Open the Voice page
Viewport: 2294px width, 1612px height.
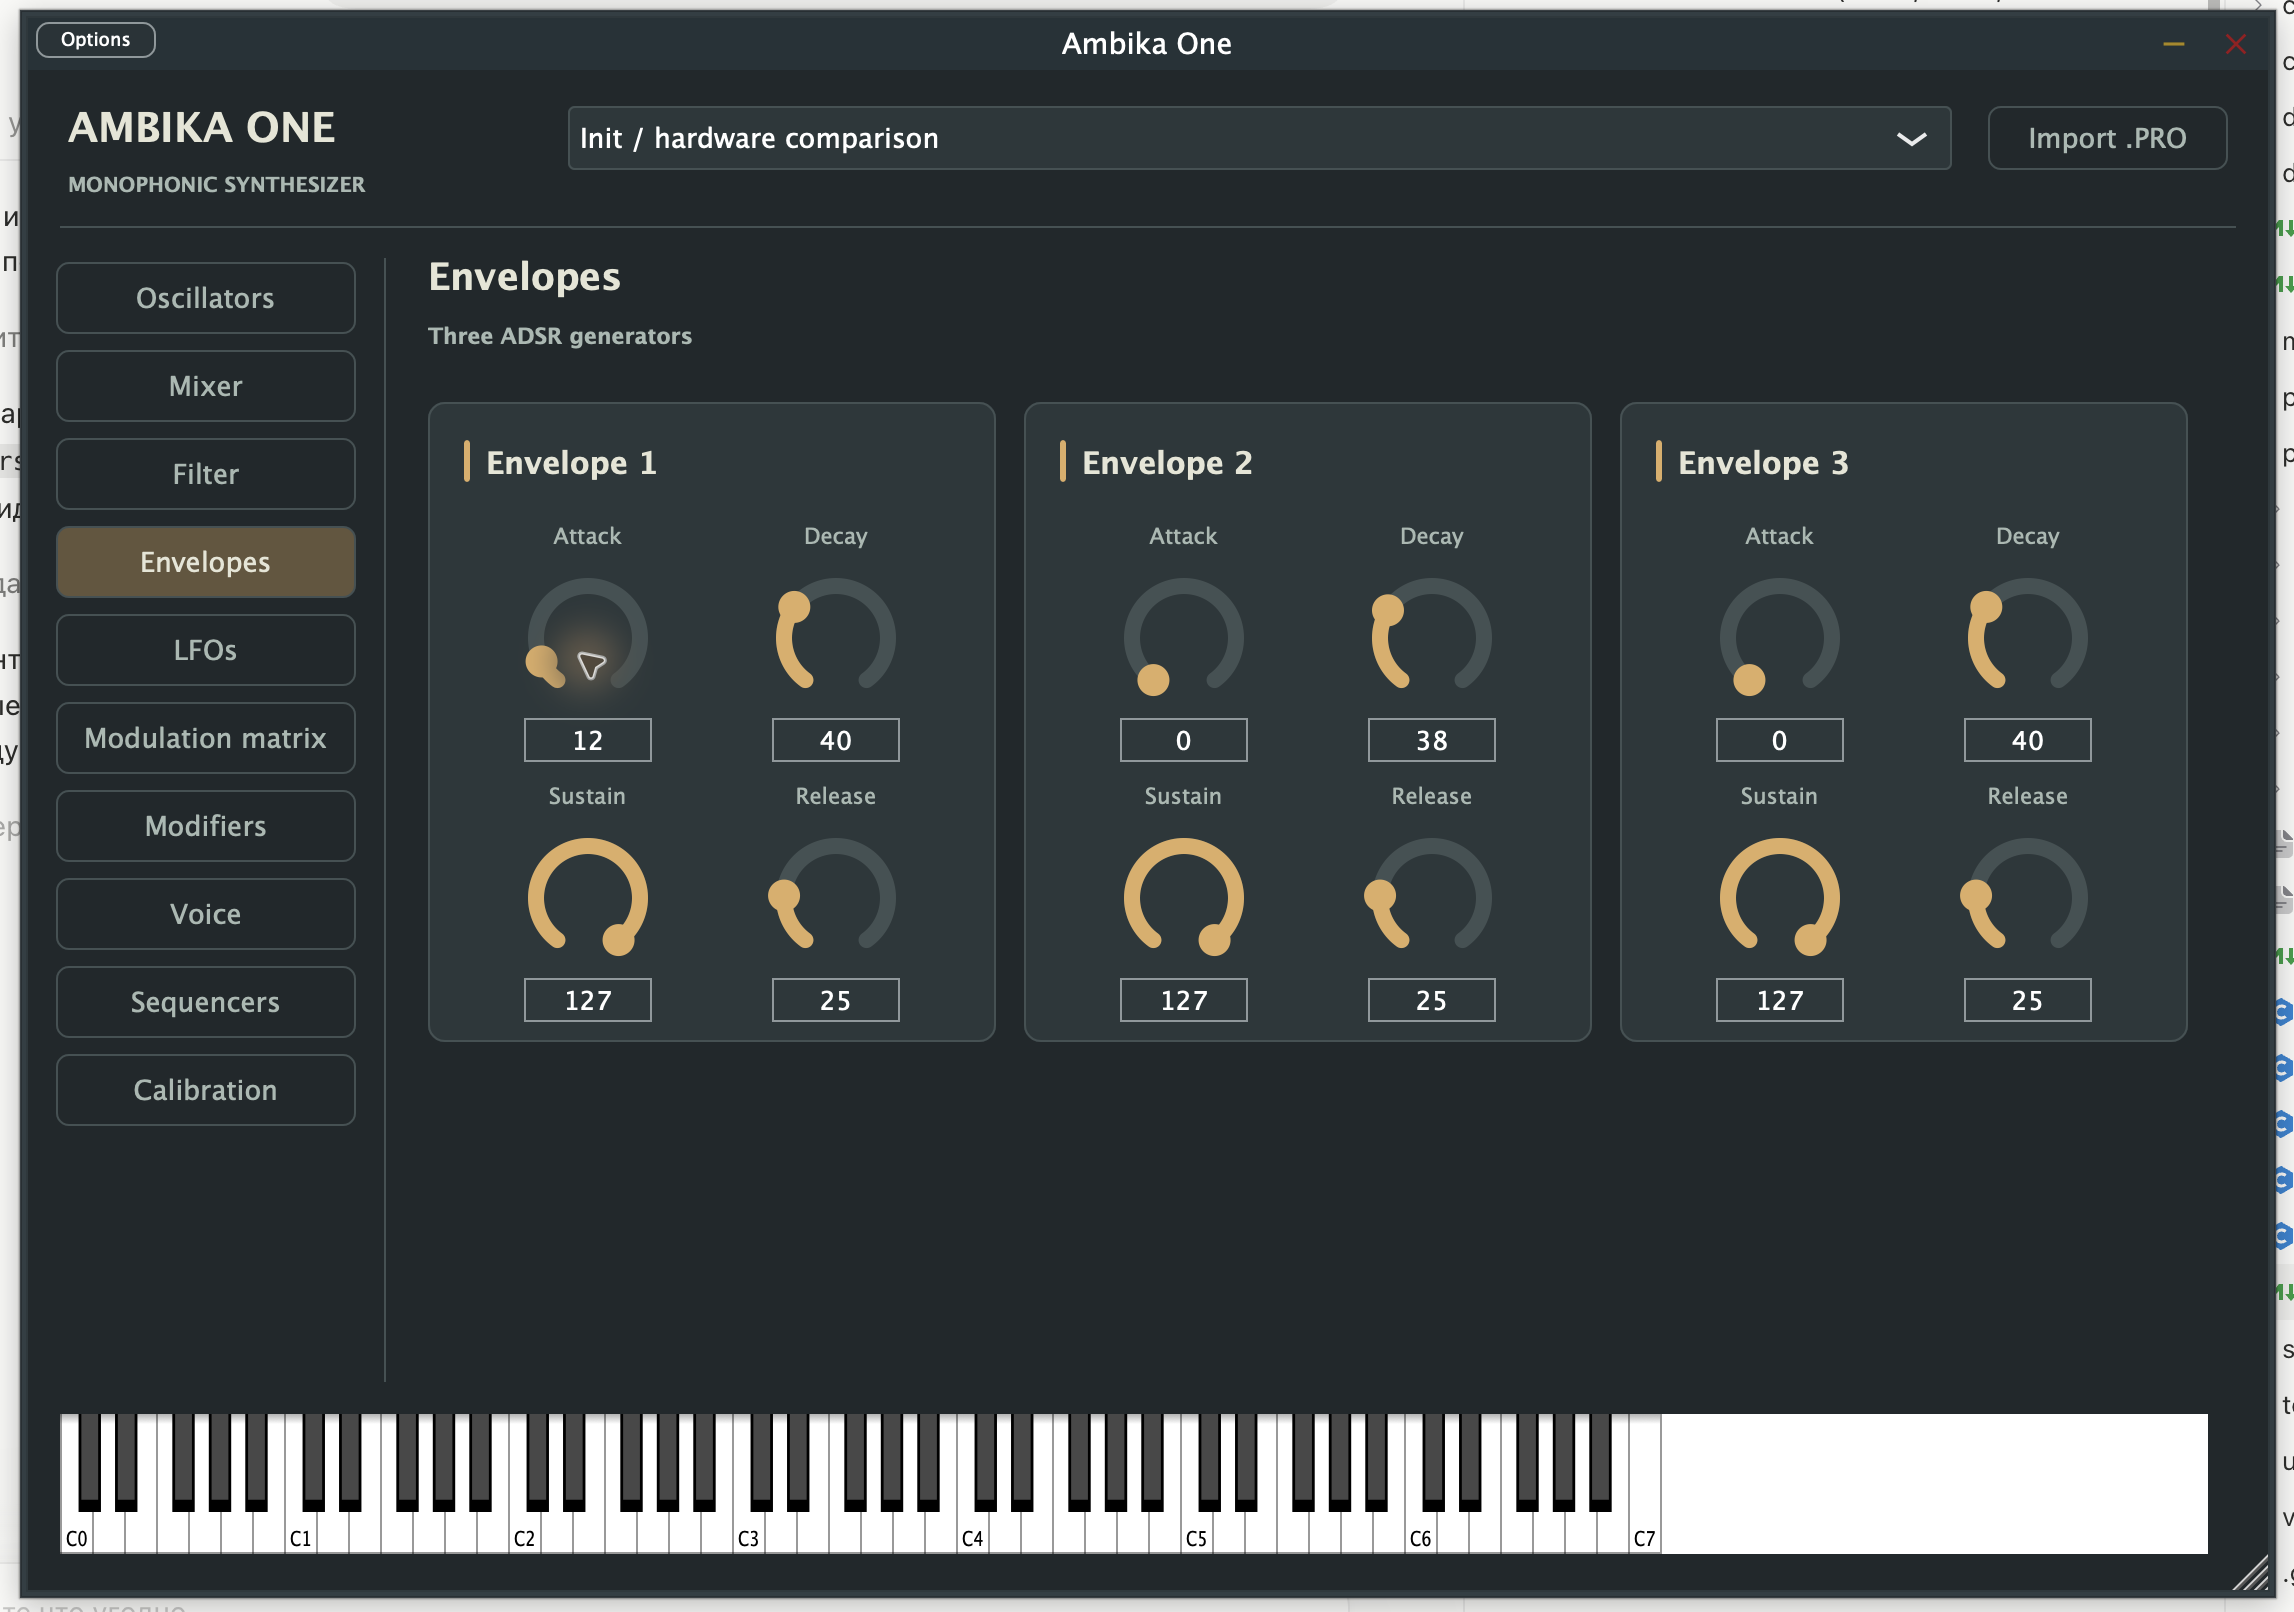pos(206,914)
